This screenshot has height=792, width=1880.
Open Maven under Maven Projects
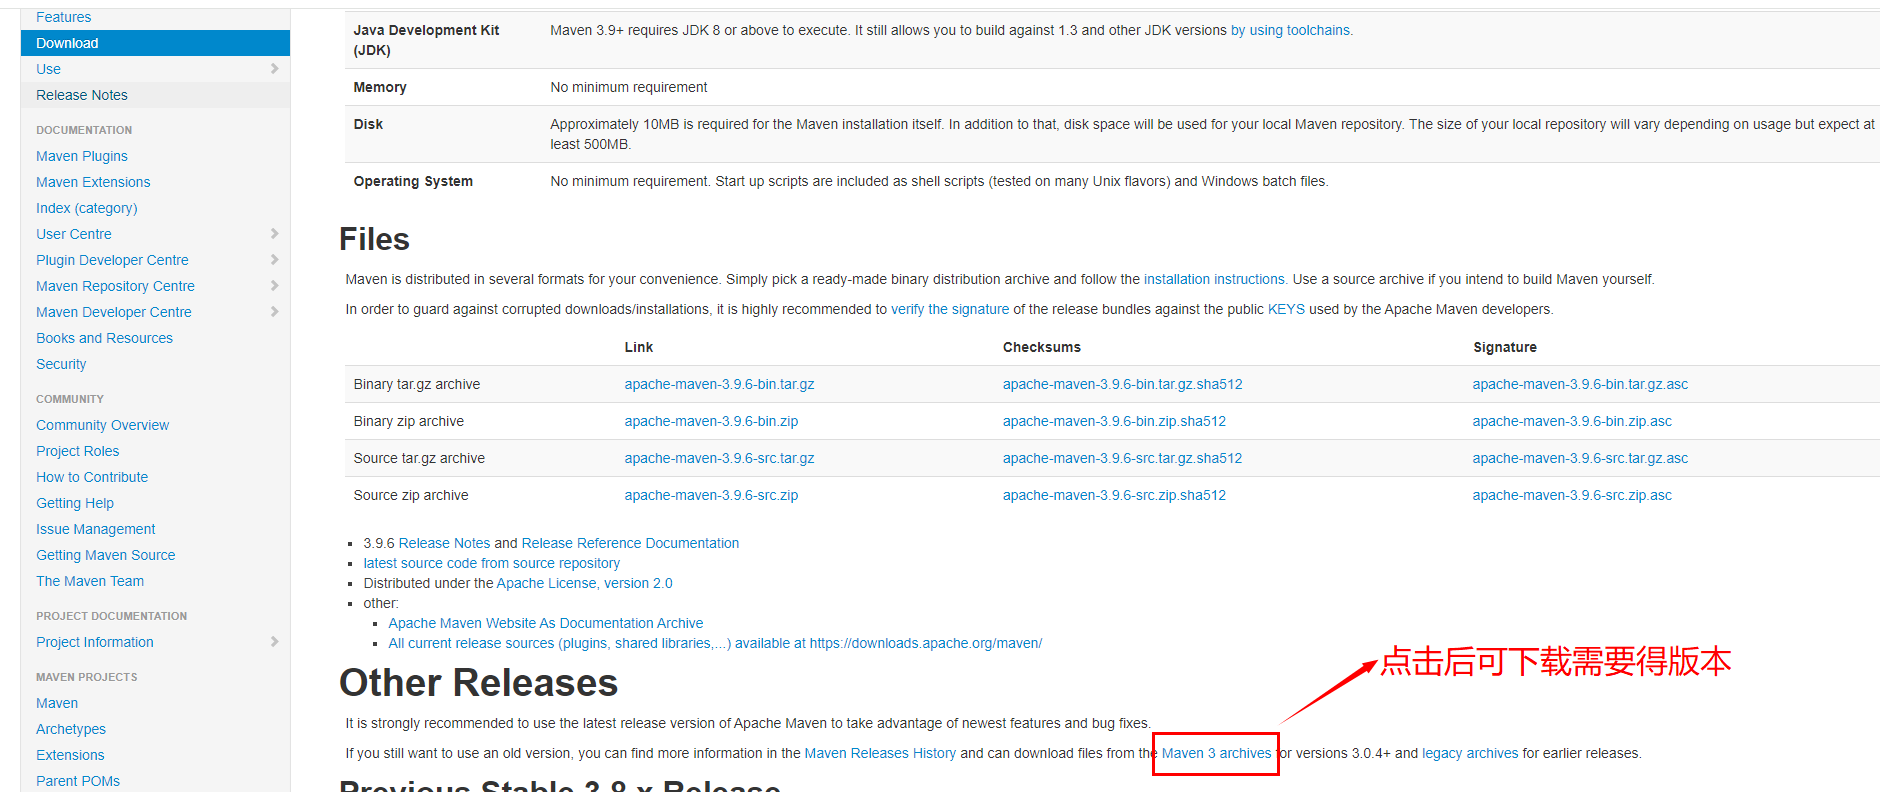(57, 703)
